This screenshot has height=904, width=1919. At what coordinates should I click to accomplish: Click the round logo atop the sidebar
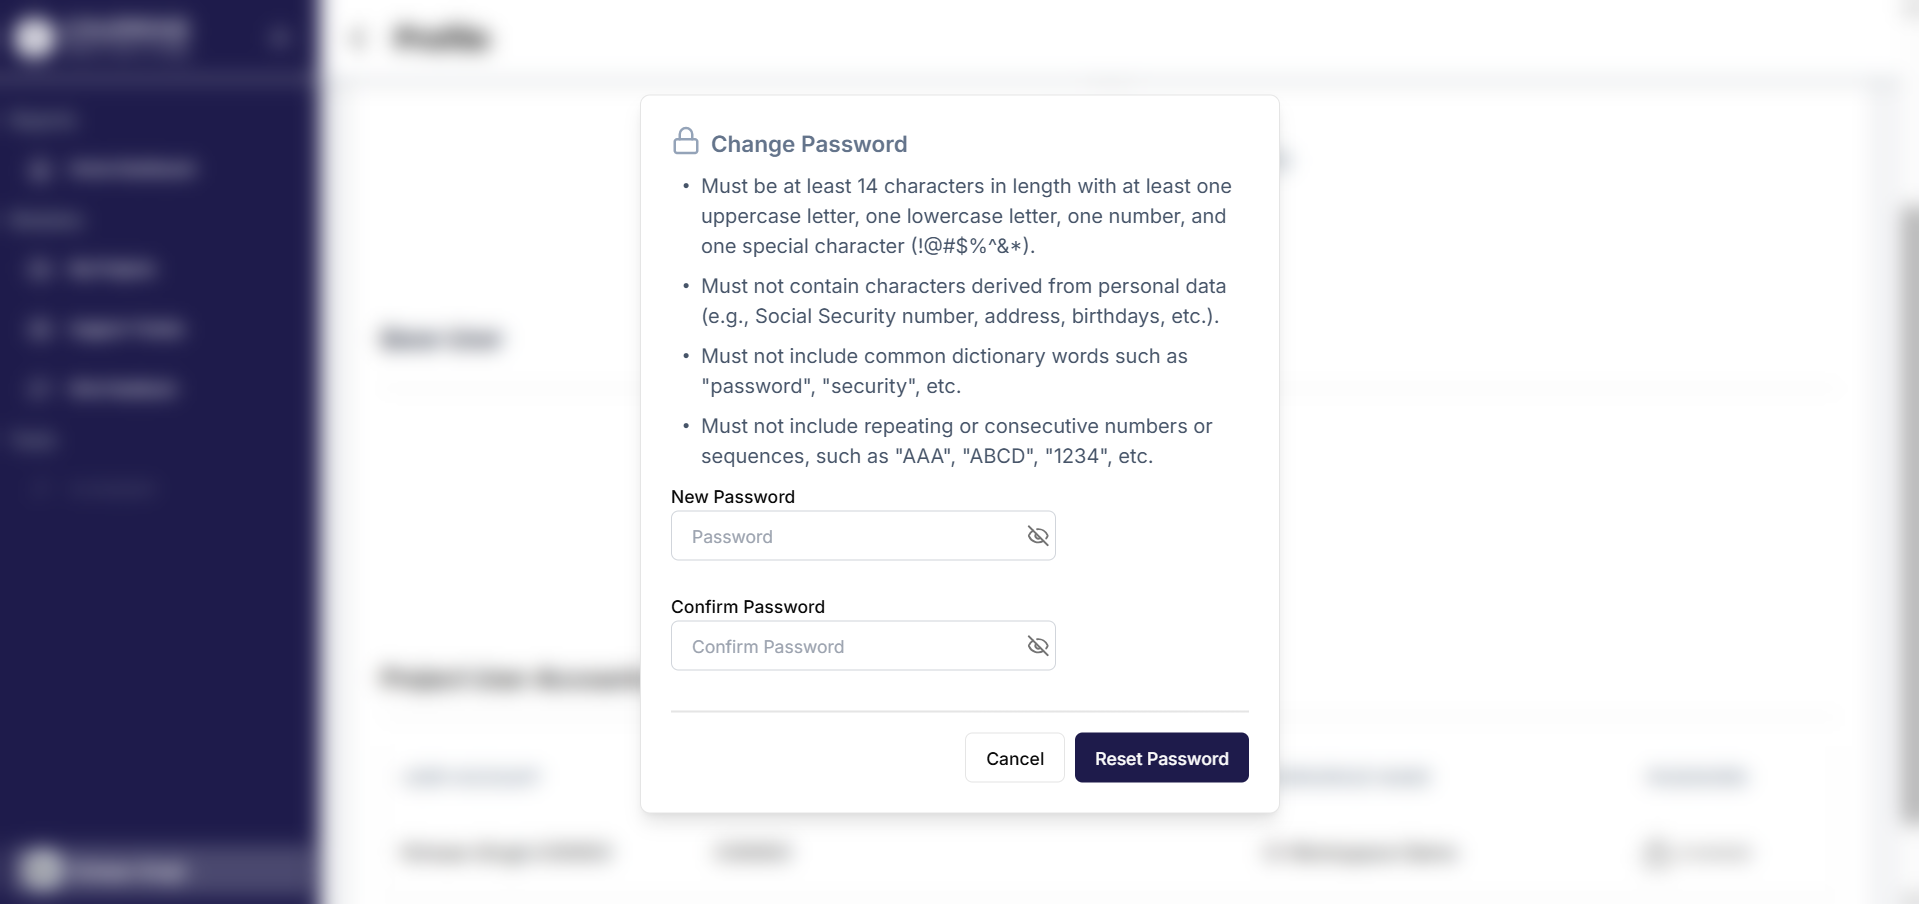35,38
